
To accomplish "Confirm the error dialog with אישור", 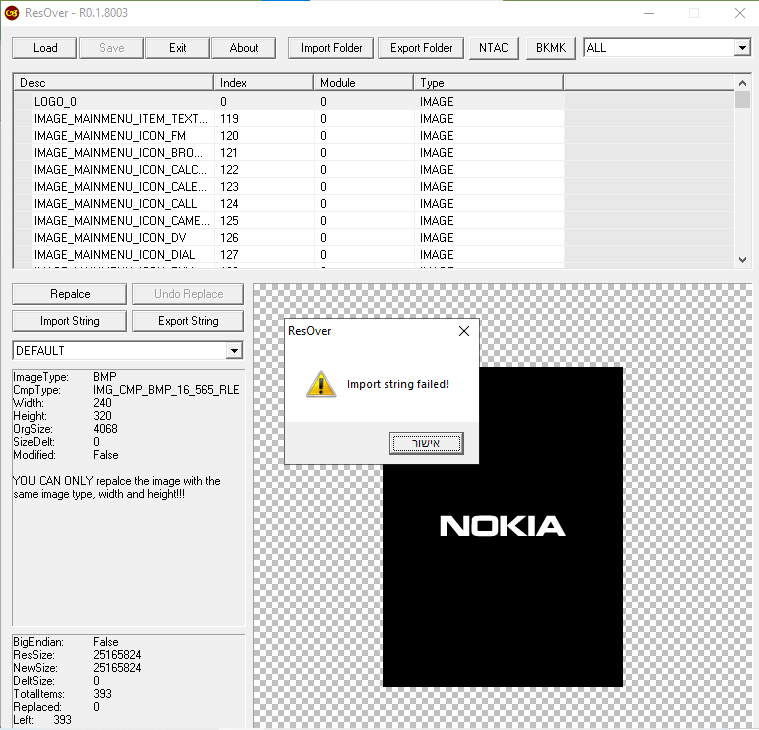I will (x=426, y=443).
